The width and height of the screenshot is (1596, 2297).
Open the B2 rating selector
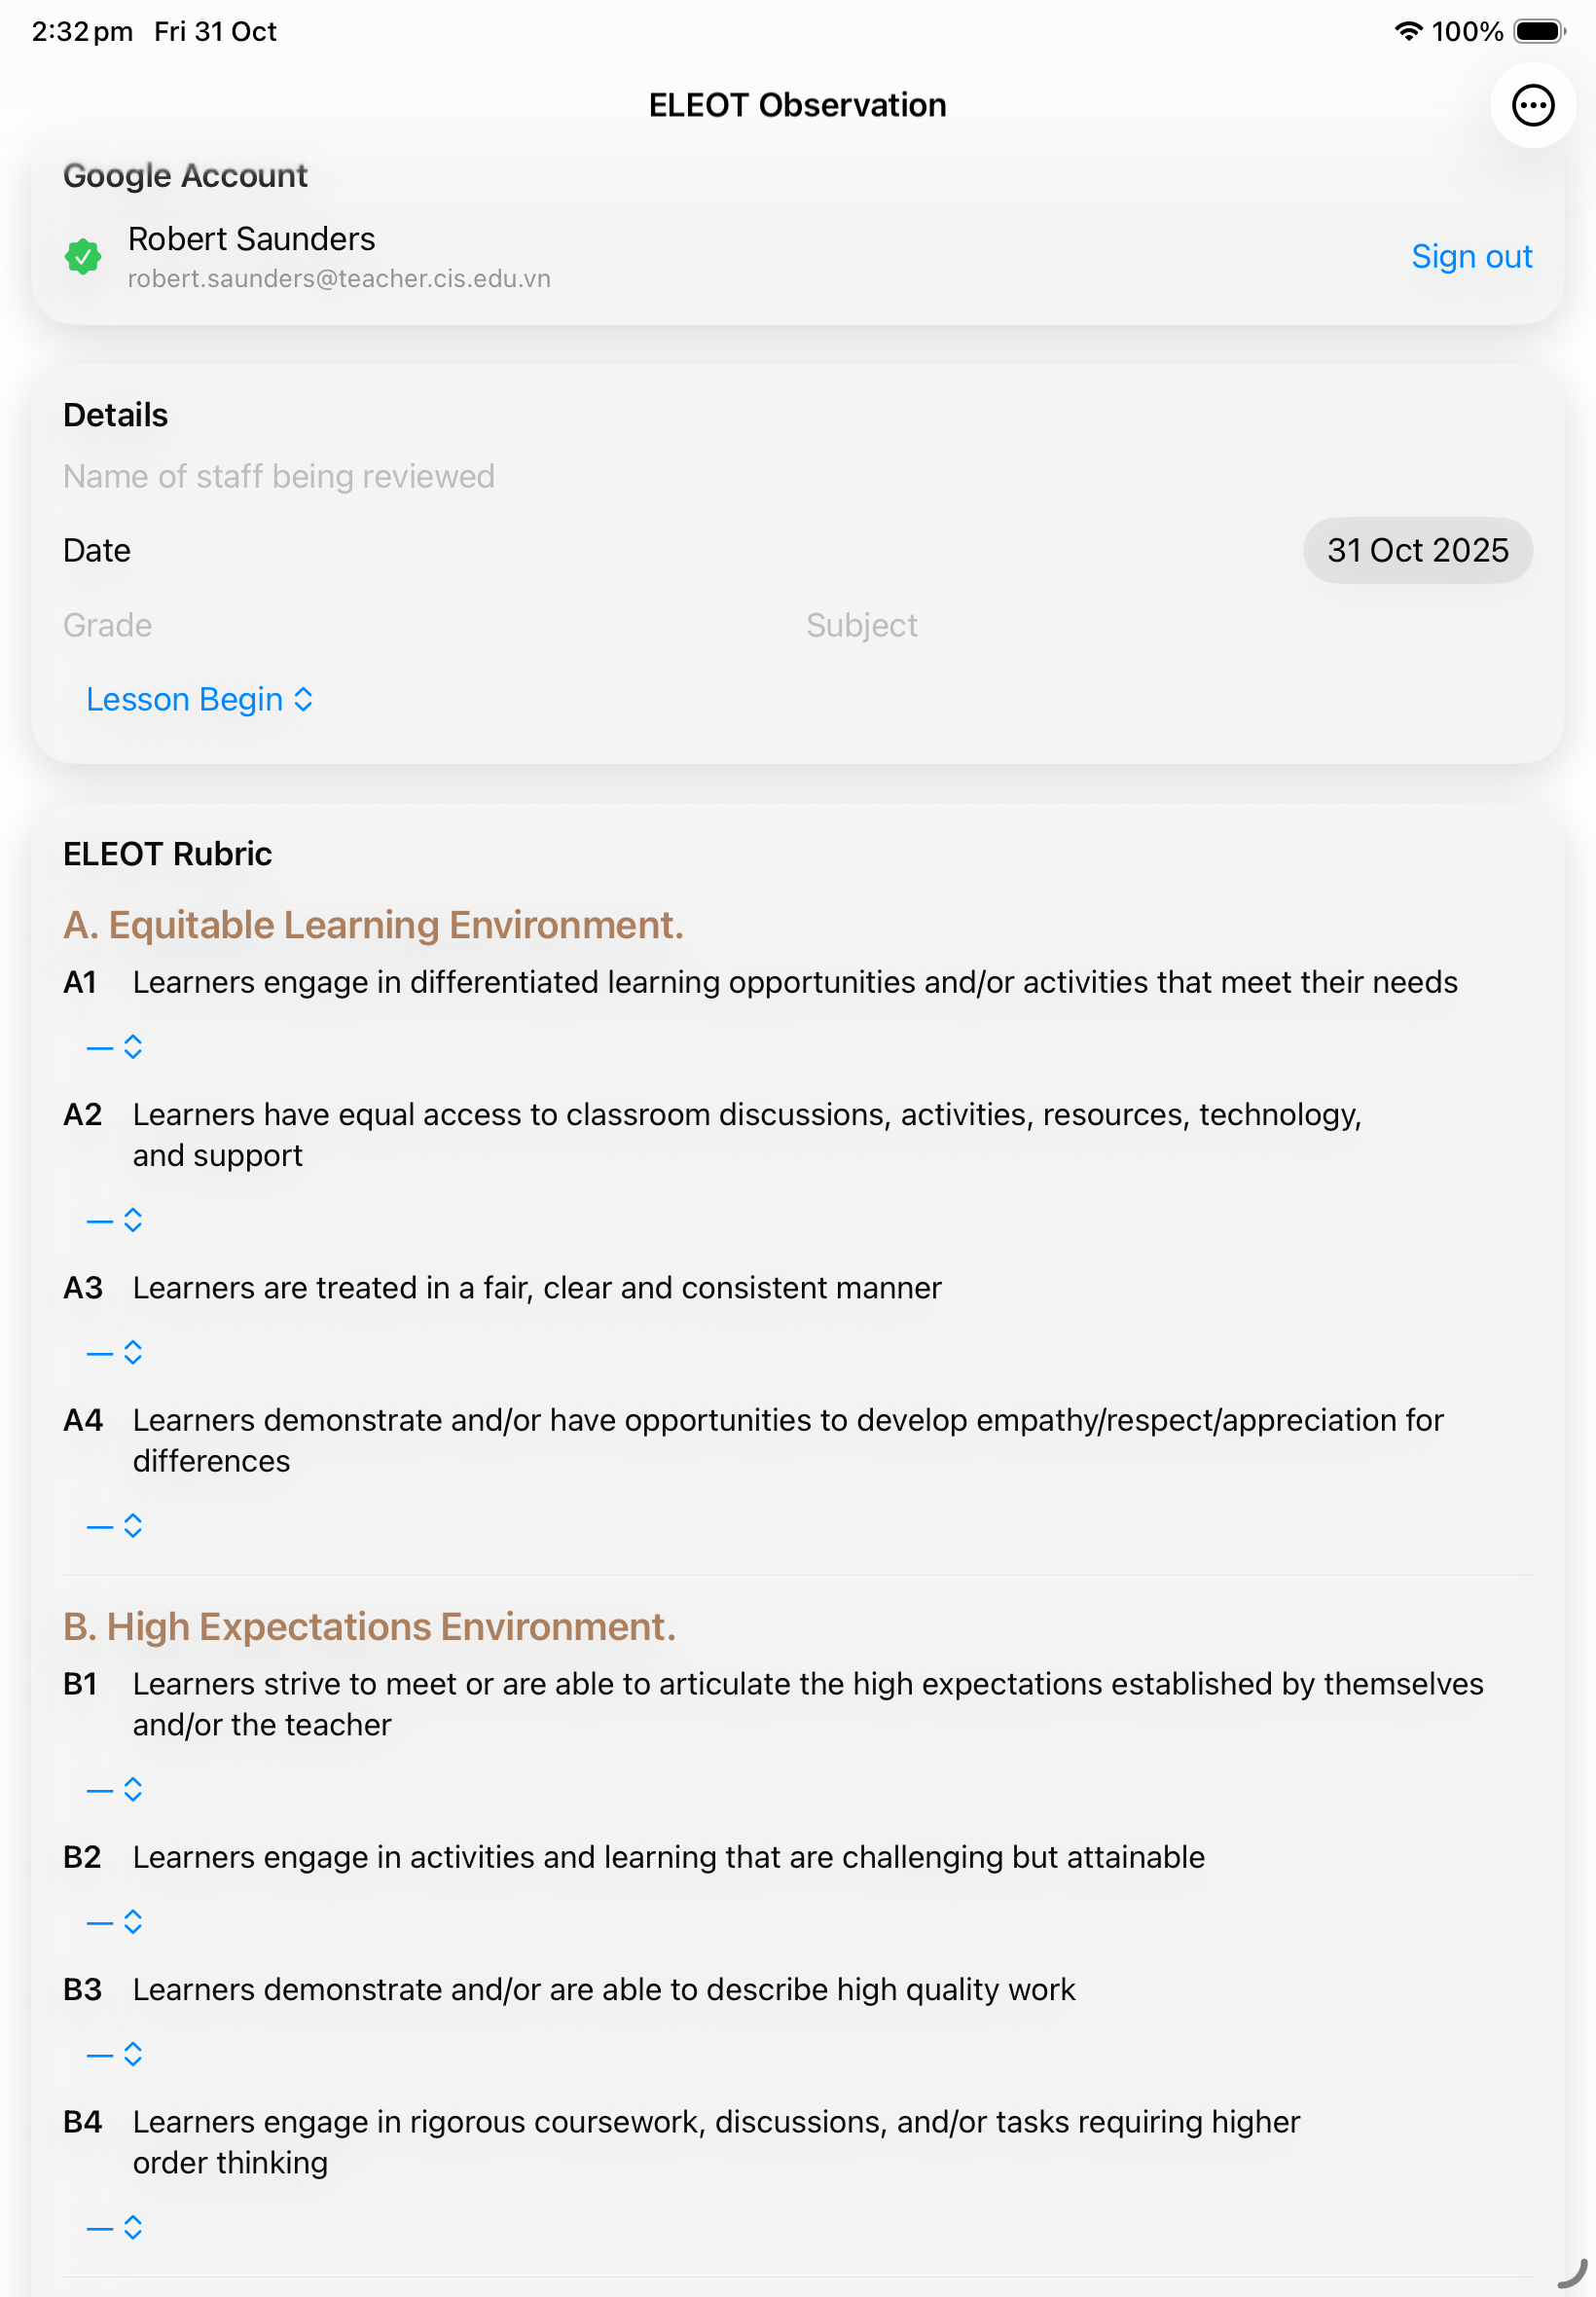[x=113, y=1921]
